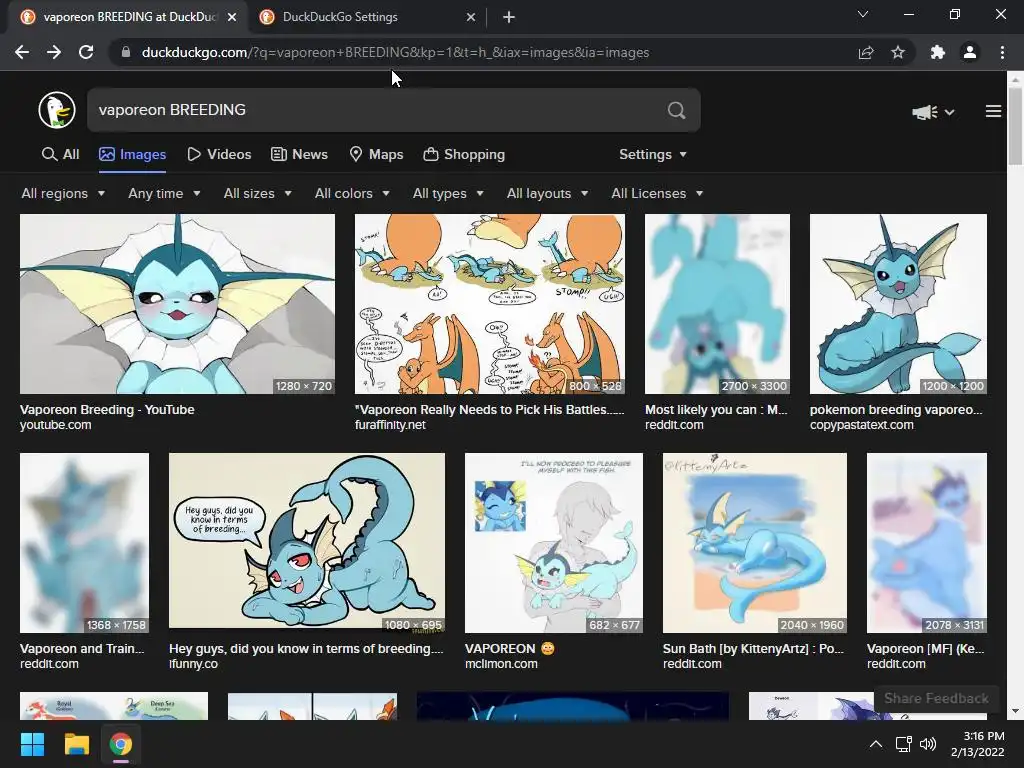The width and height of the screenshot is (1024, 768).
Task: Open the Shopping tab
Action: click(x=464, y=155)
